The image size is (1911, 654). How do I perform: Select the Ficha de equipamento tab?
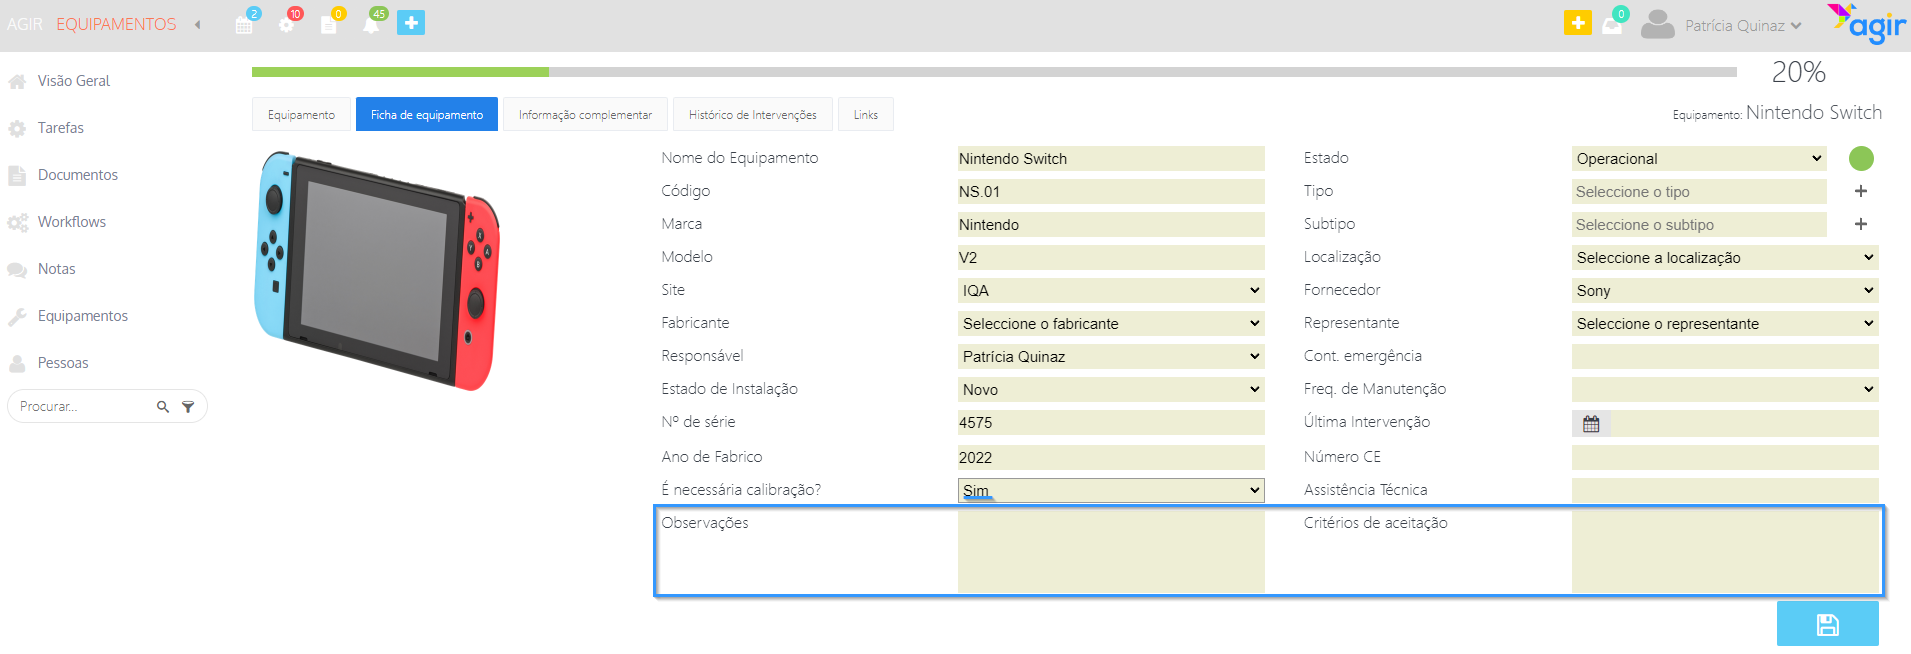coord(427,114)
